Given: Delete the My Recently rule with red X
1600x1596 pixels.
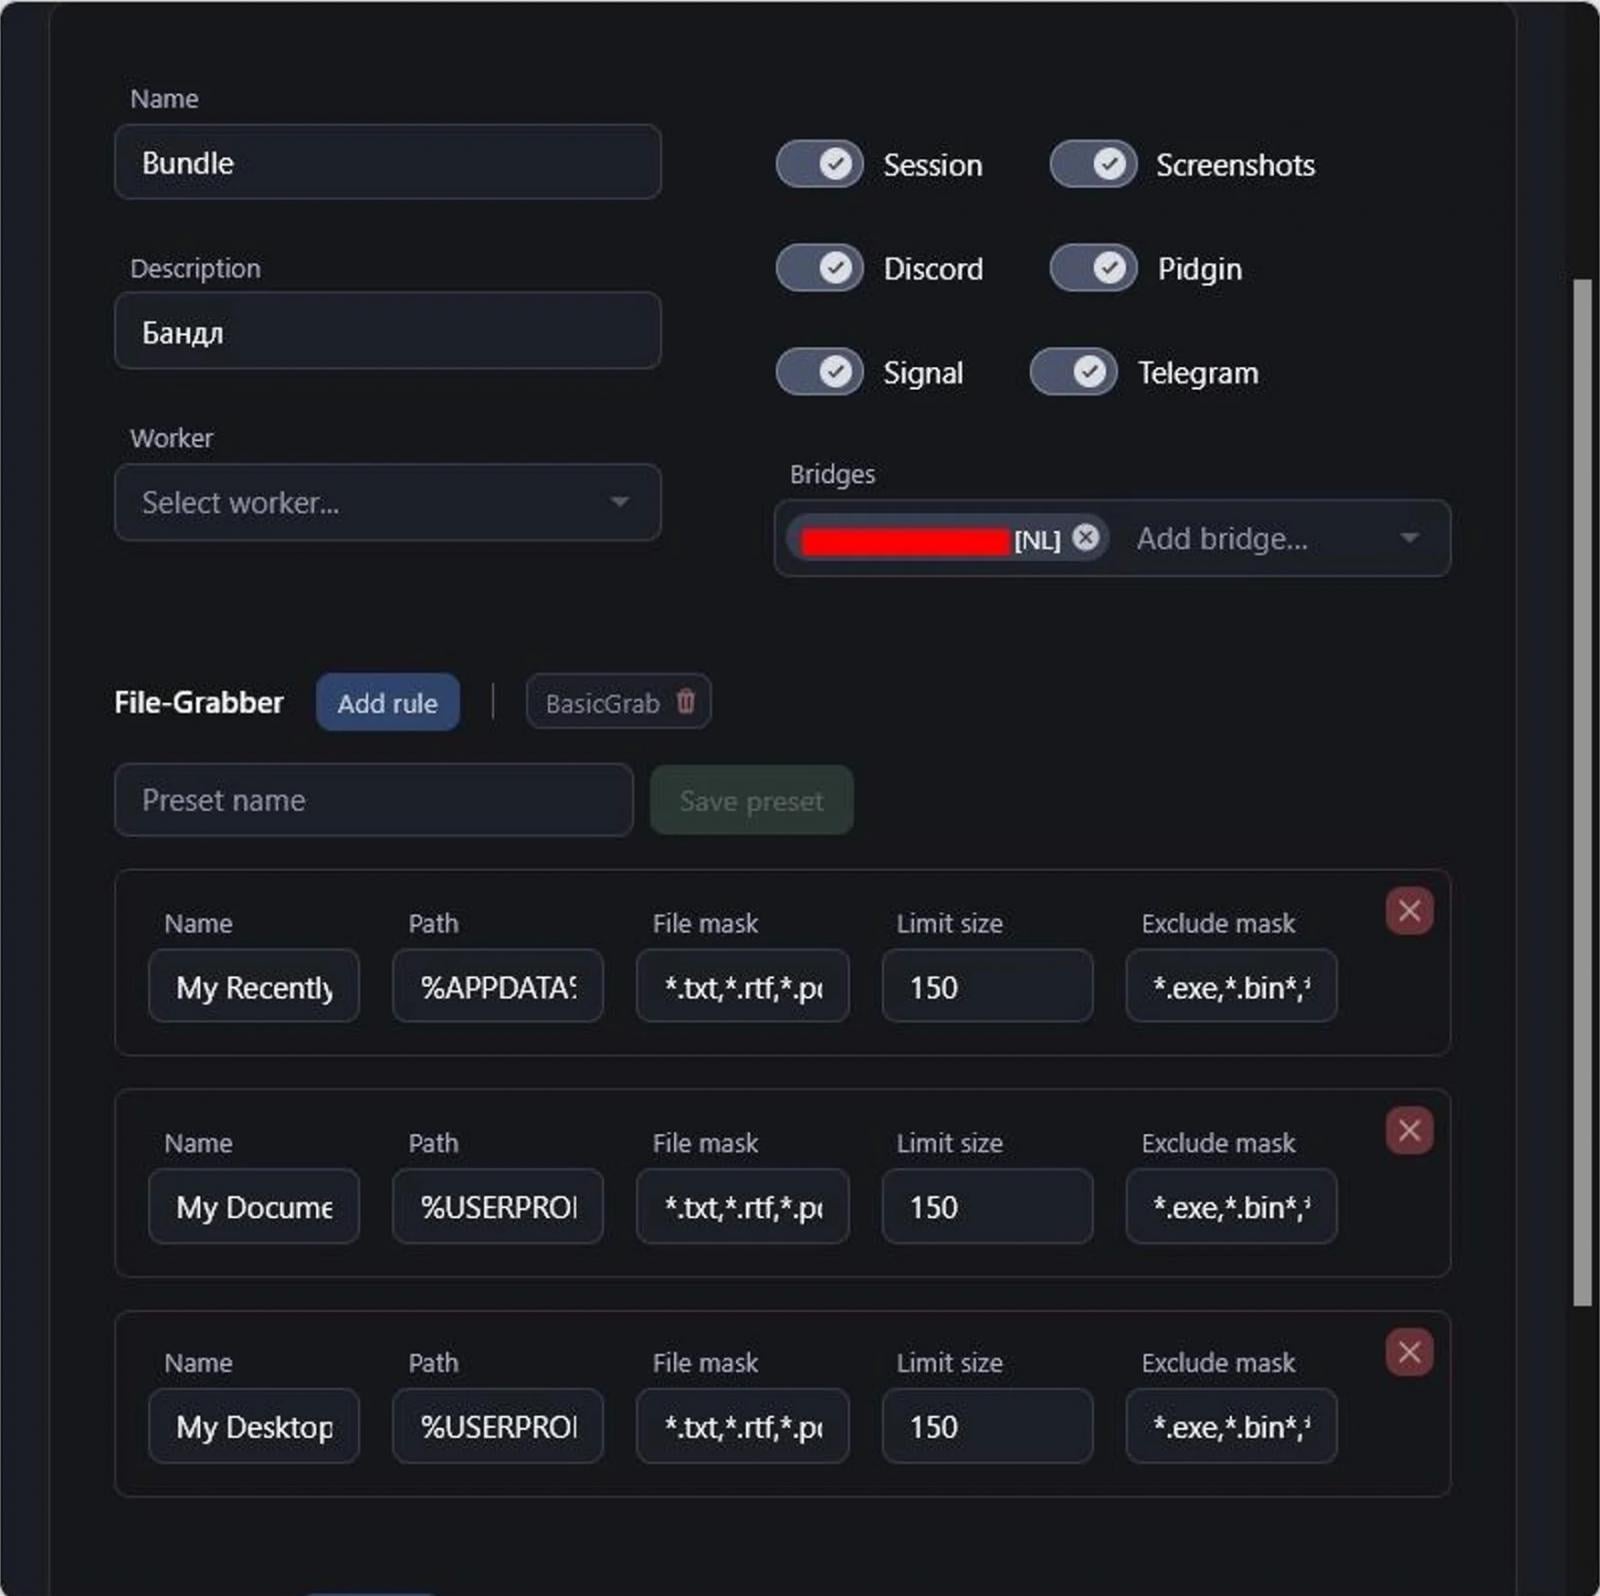Looking at the screenshot, I should click(x=1409, y=911).
